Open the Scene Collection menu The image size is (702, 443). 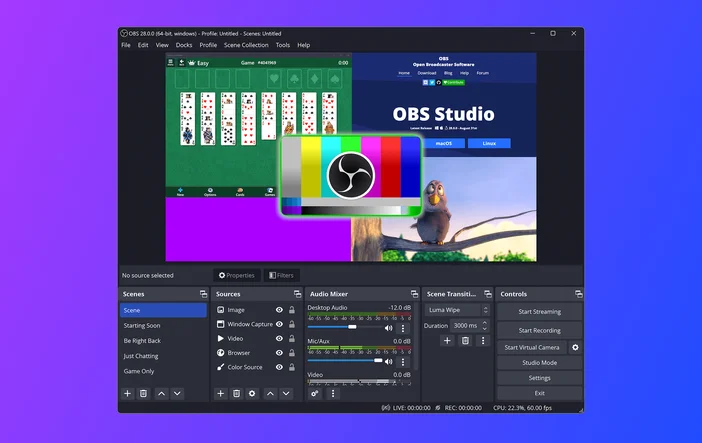point(246,45)
